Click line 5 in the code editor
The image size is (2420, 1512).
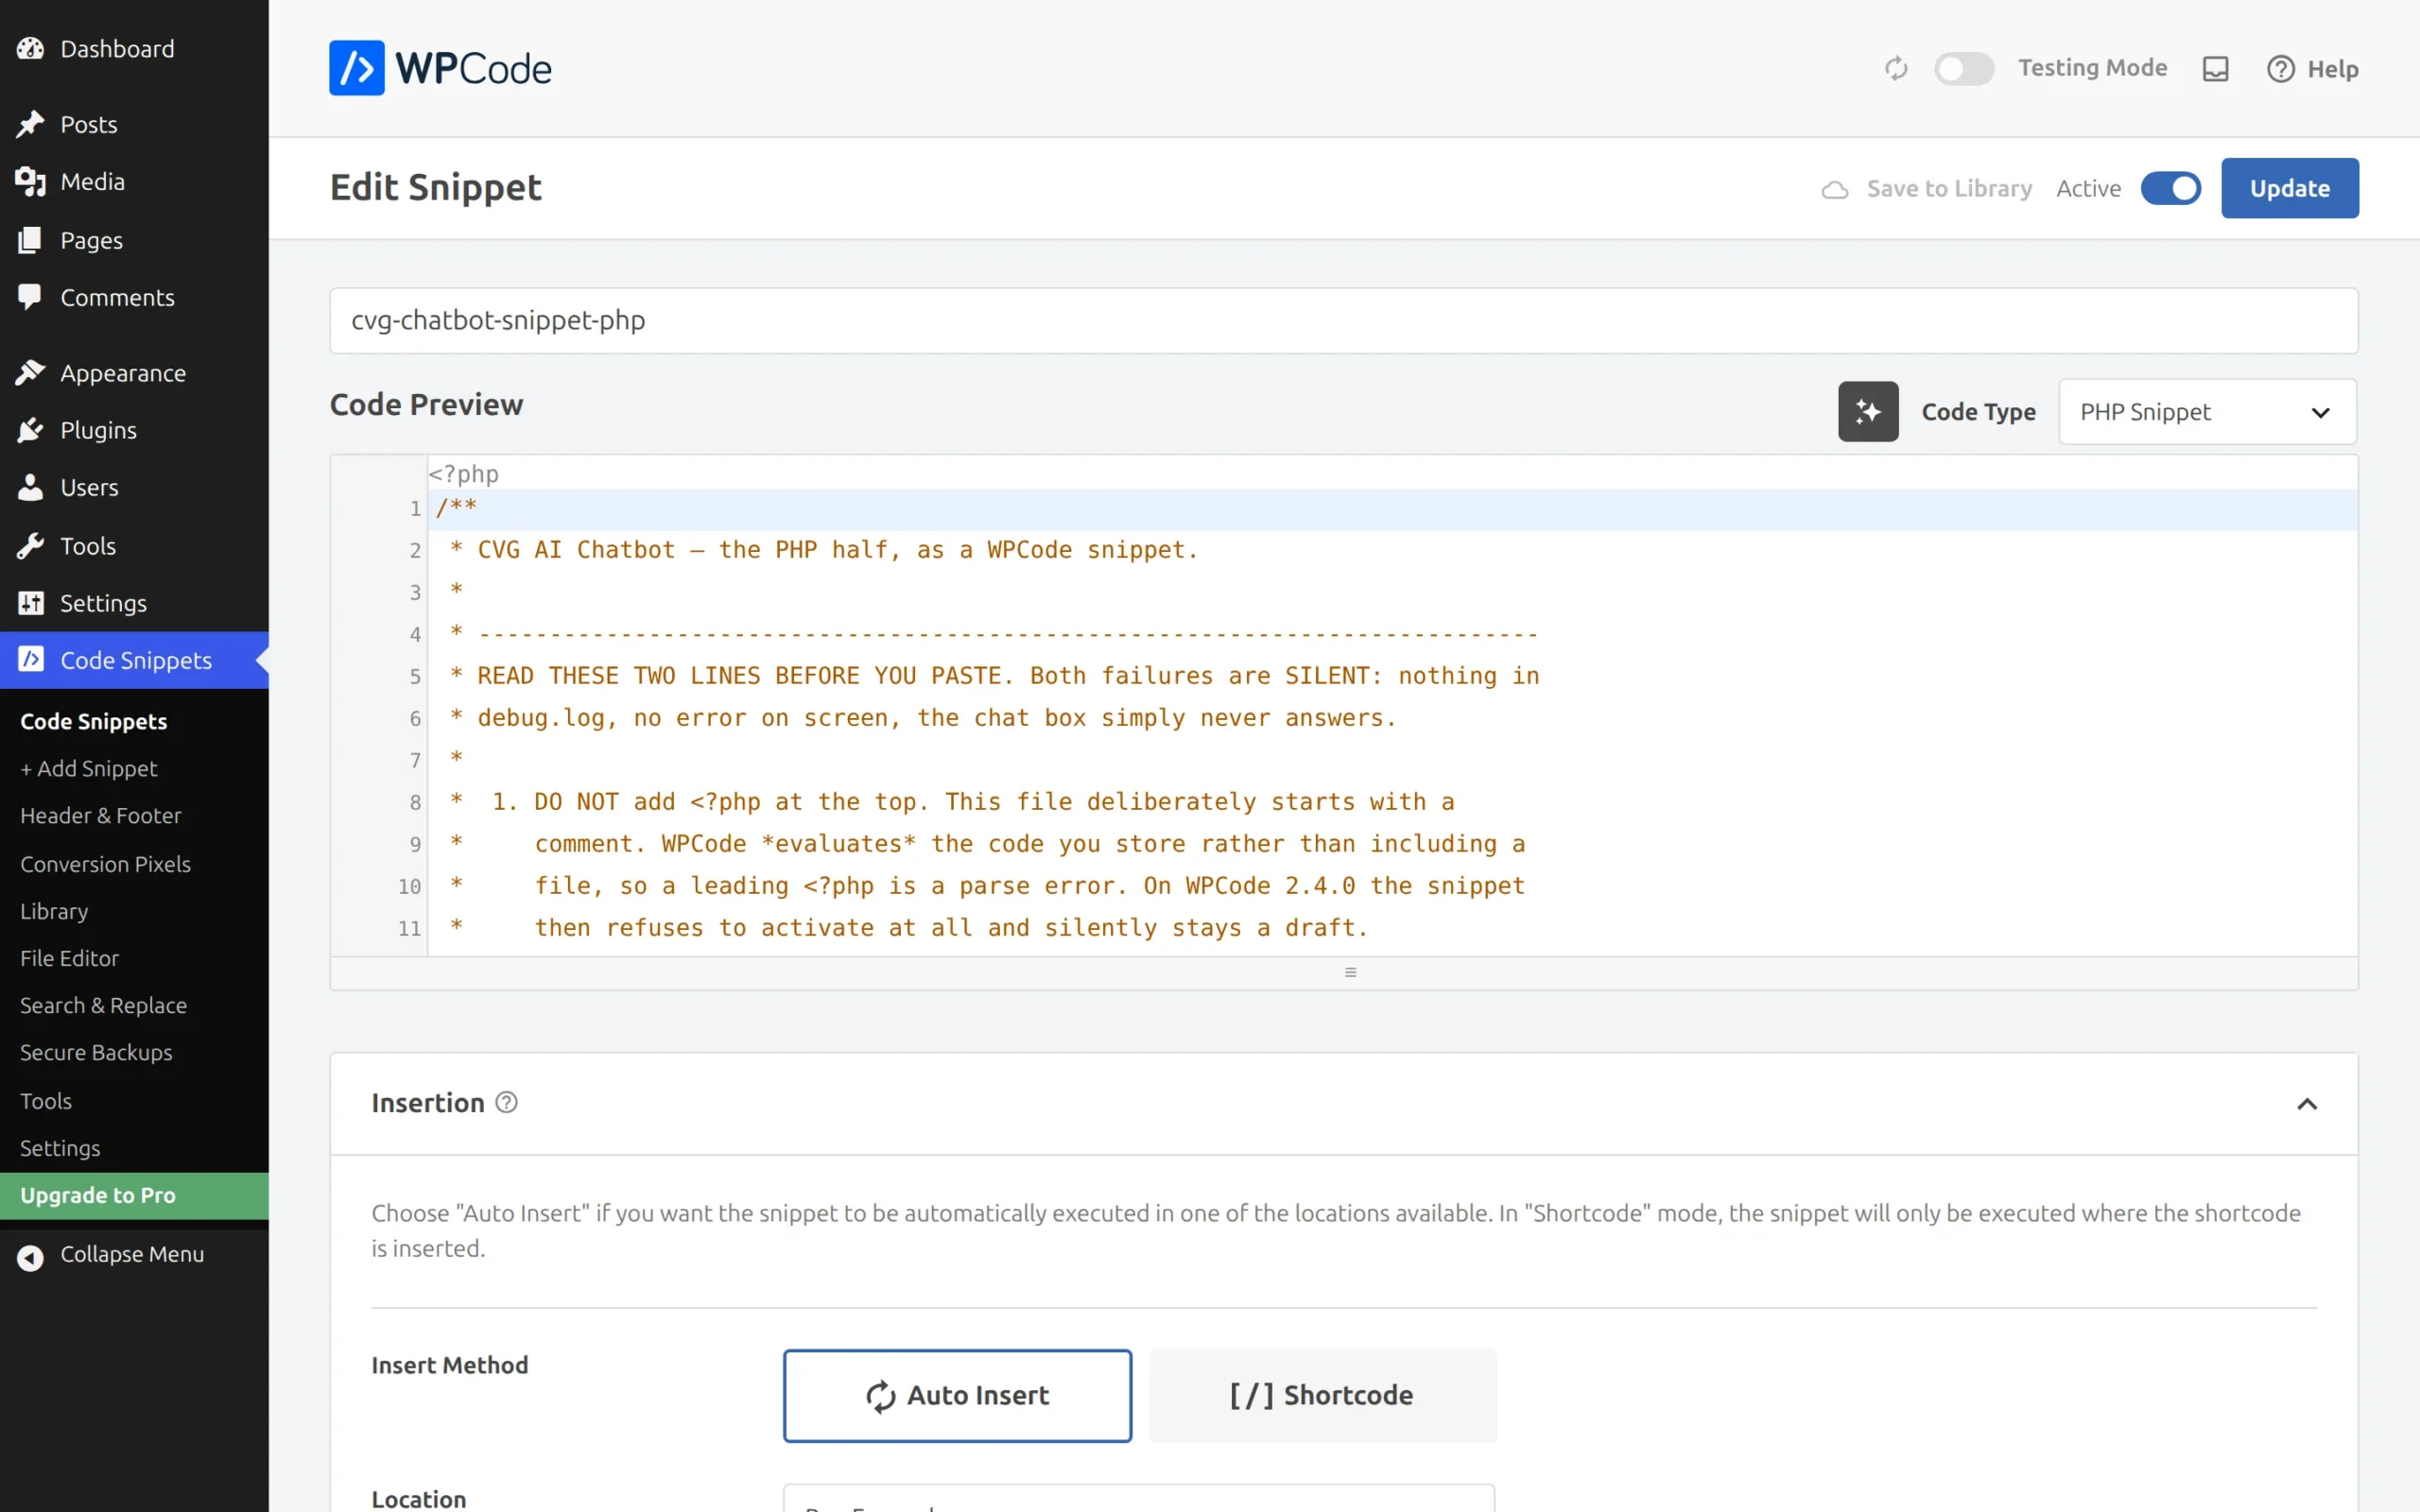1392,676
